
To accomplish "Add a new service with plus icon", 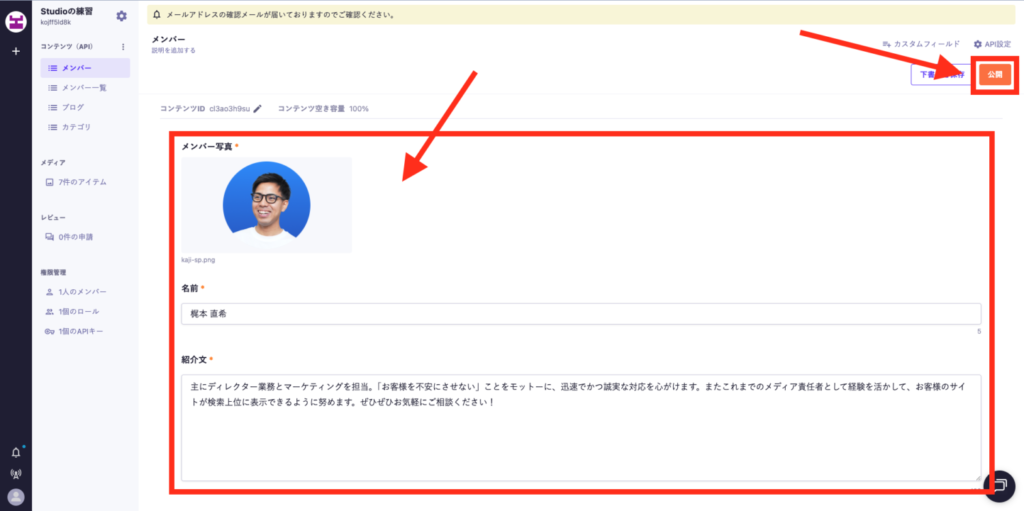I will tap(16, 51).
